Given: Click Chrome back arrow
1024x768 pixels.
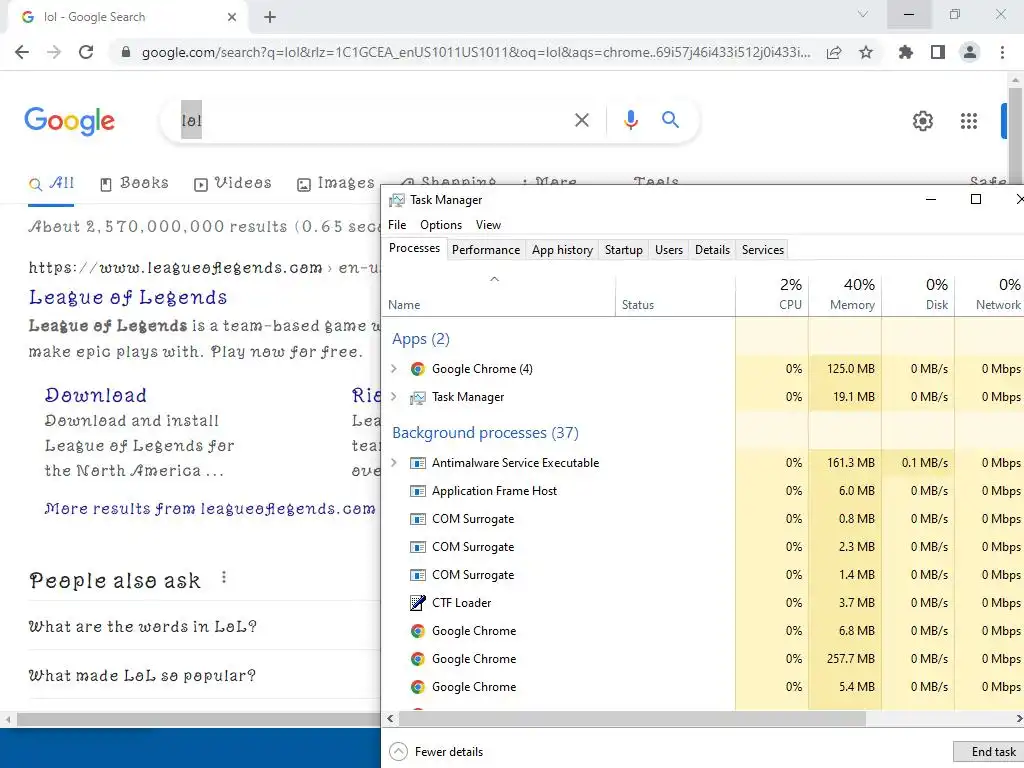Looking at the screenshot, I should point(22,52).
